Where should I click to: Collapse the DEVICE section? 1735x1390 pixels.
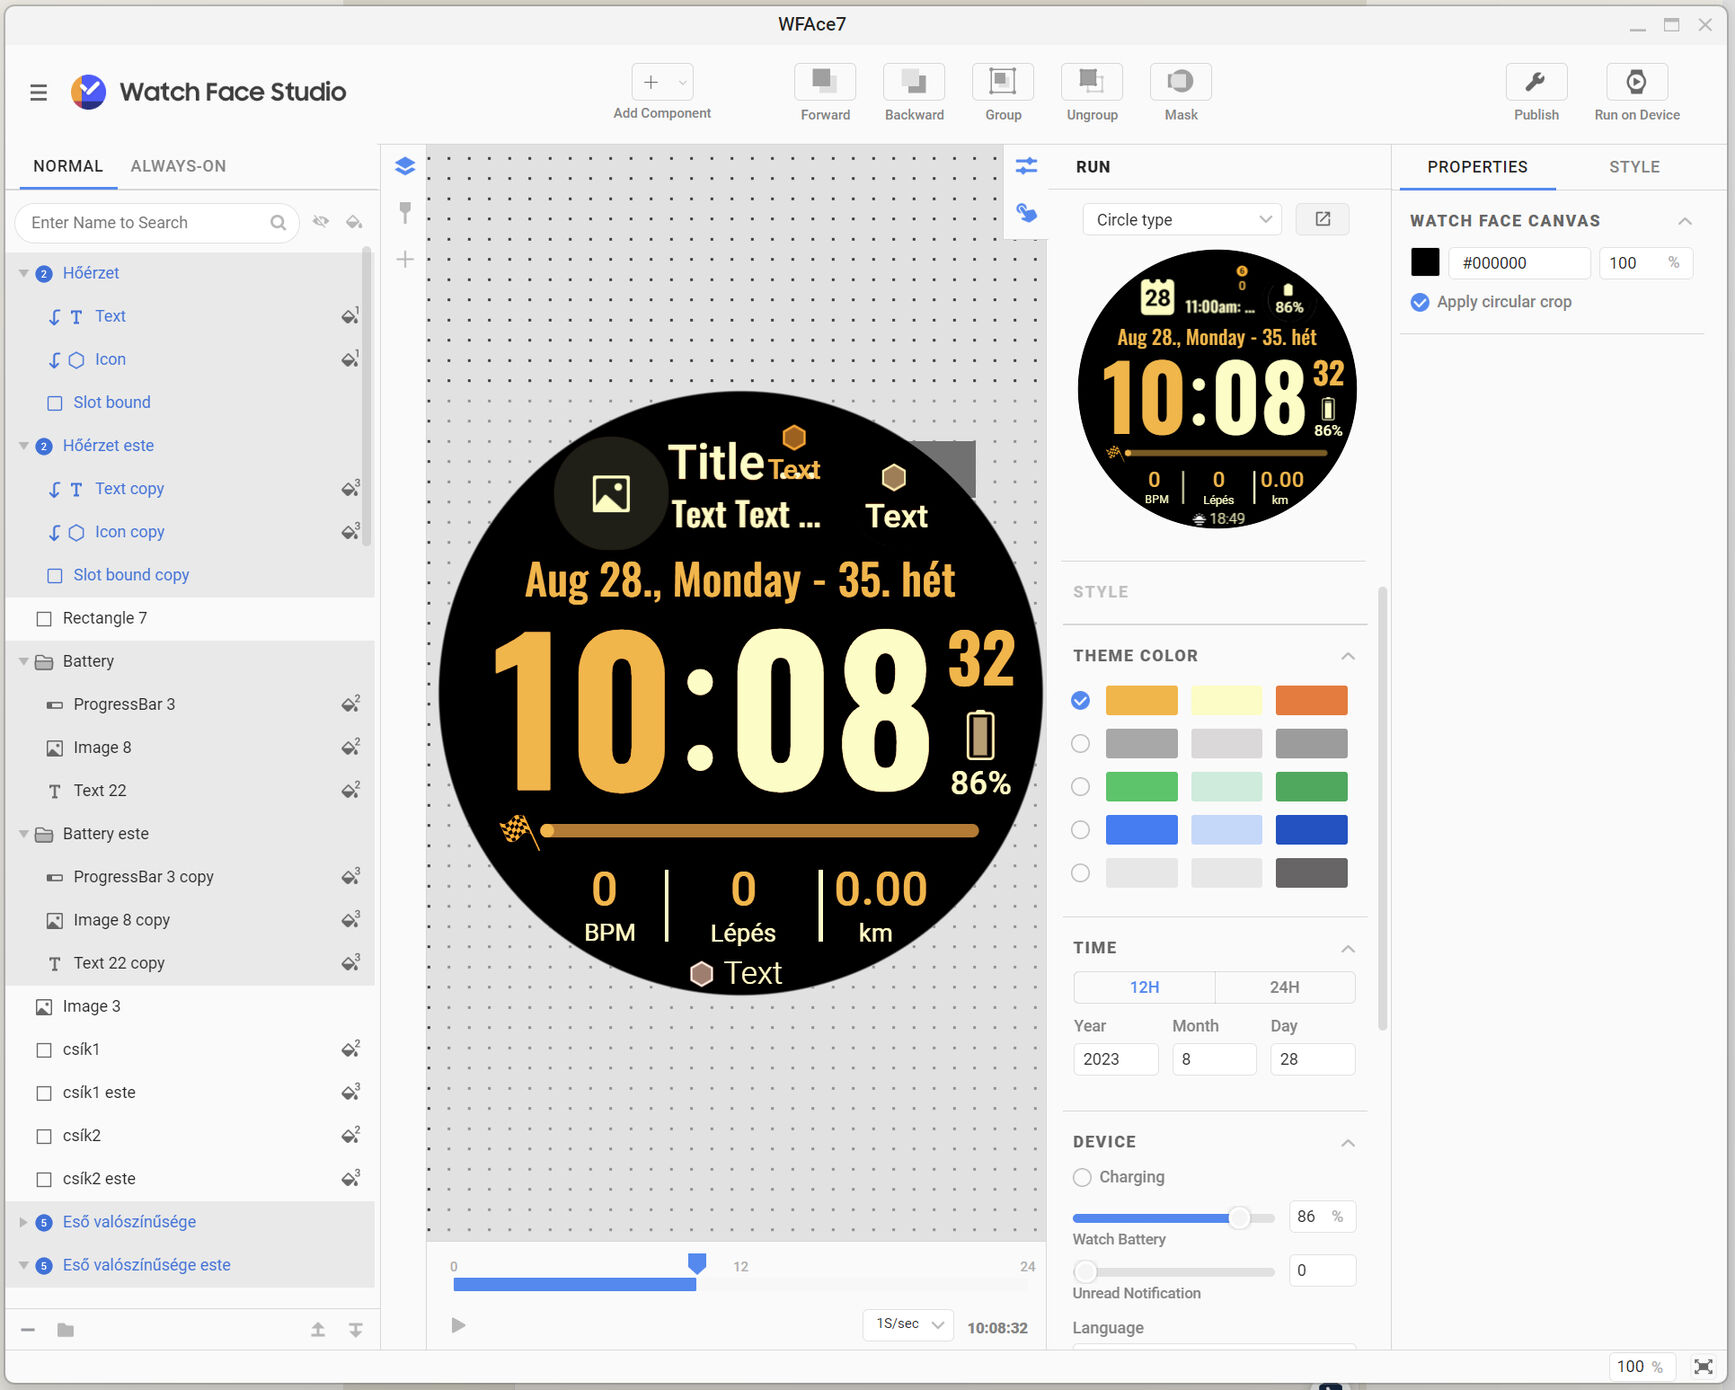(1348, 1142)
